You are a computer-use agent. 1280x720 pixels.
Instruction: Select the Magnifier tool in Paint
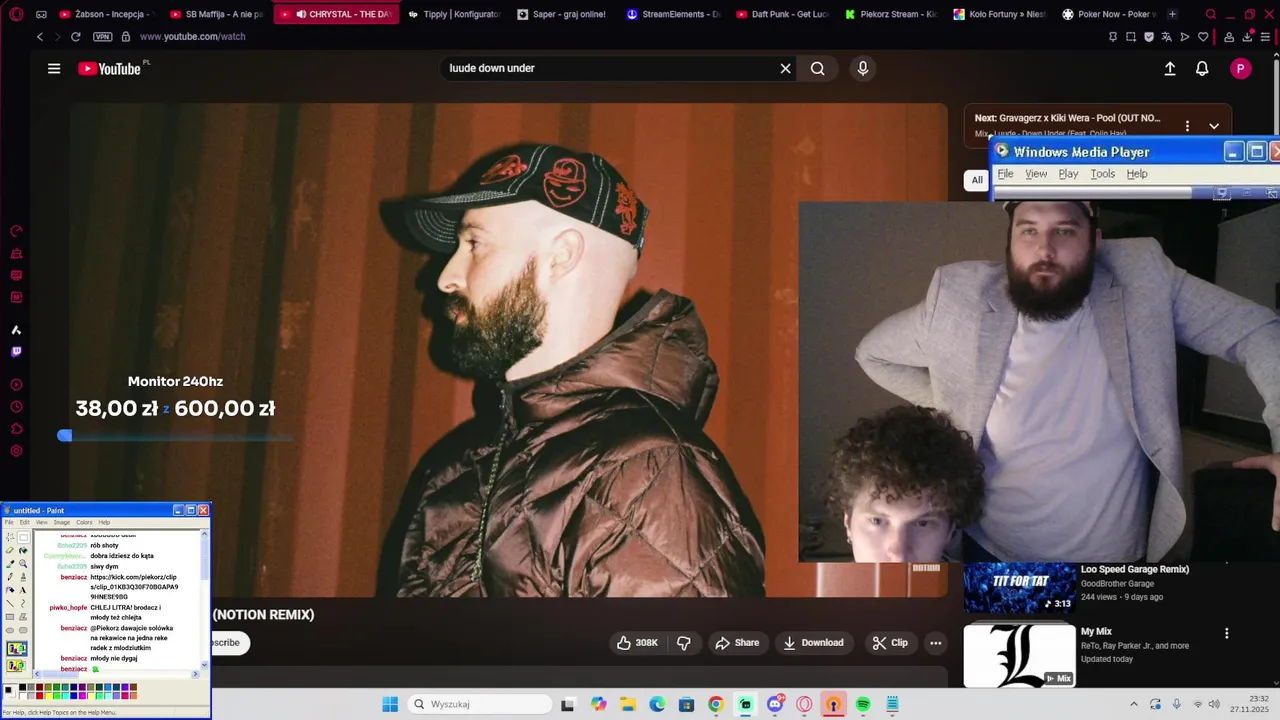click(23, 564)
